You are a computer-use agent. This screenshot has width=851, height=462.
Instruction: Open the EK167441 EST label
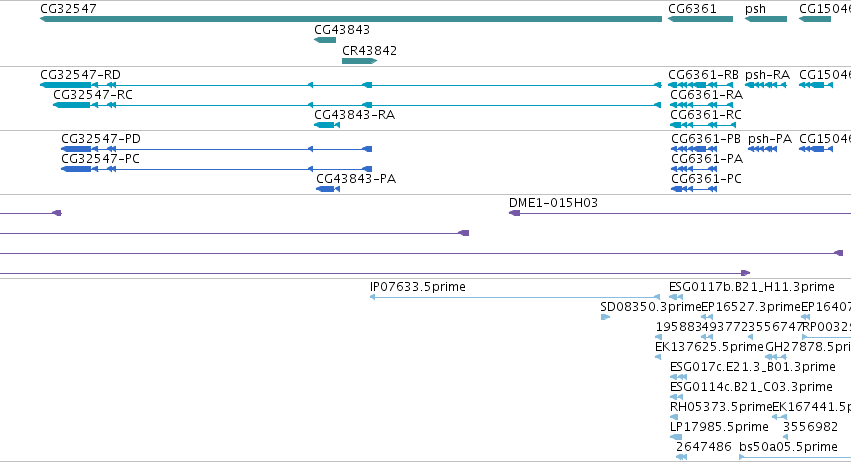[811, 407]
